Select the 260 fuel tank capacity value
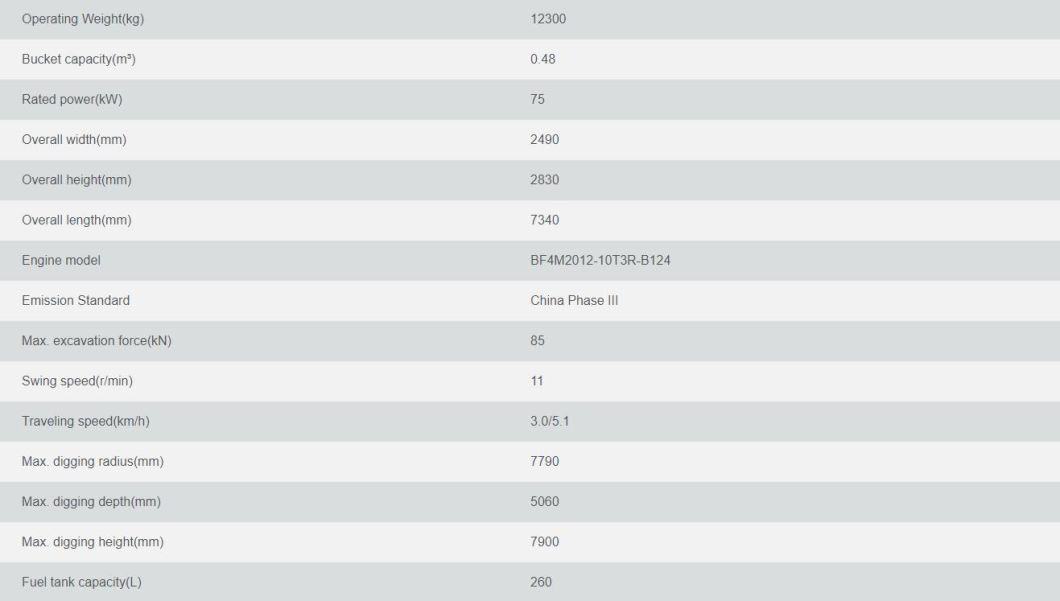This screenshot has width=1060, height=601. (541, 582)
